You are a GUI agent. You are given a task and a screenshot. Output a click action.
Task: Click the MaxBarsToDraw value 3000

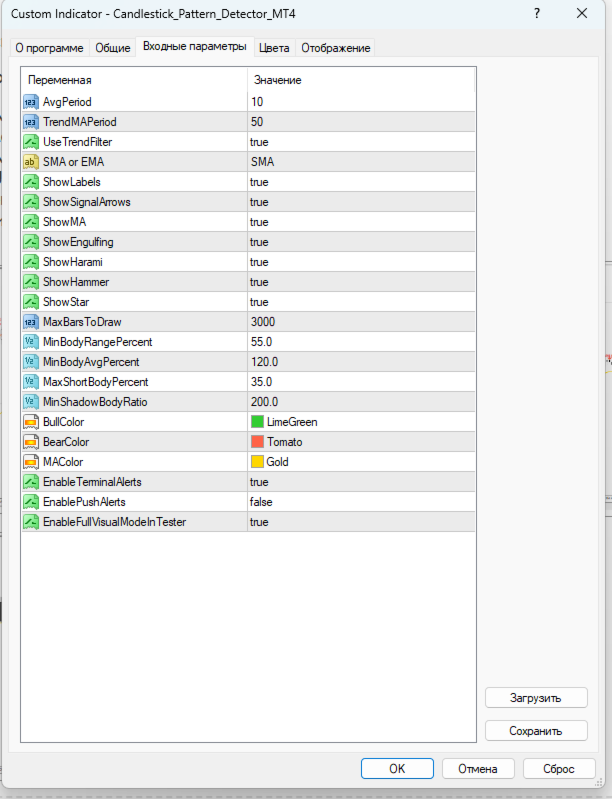click(x=263, y=322)
